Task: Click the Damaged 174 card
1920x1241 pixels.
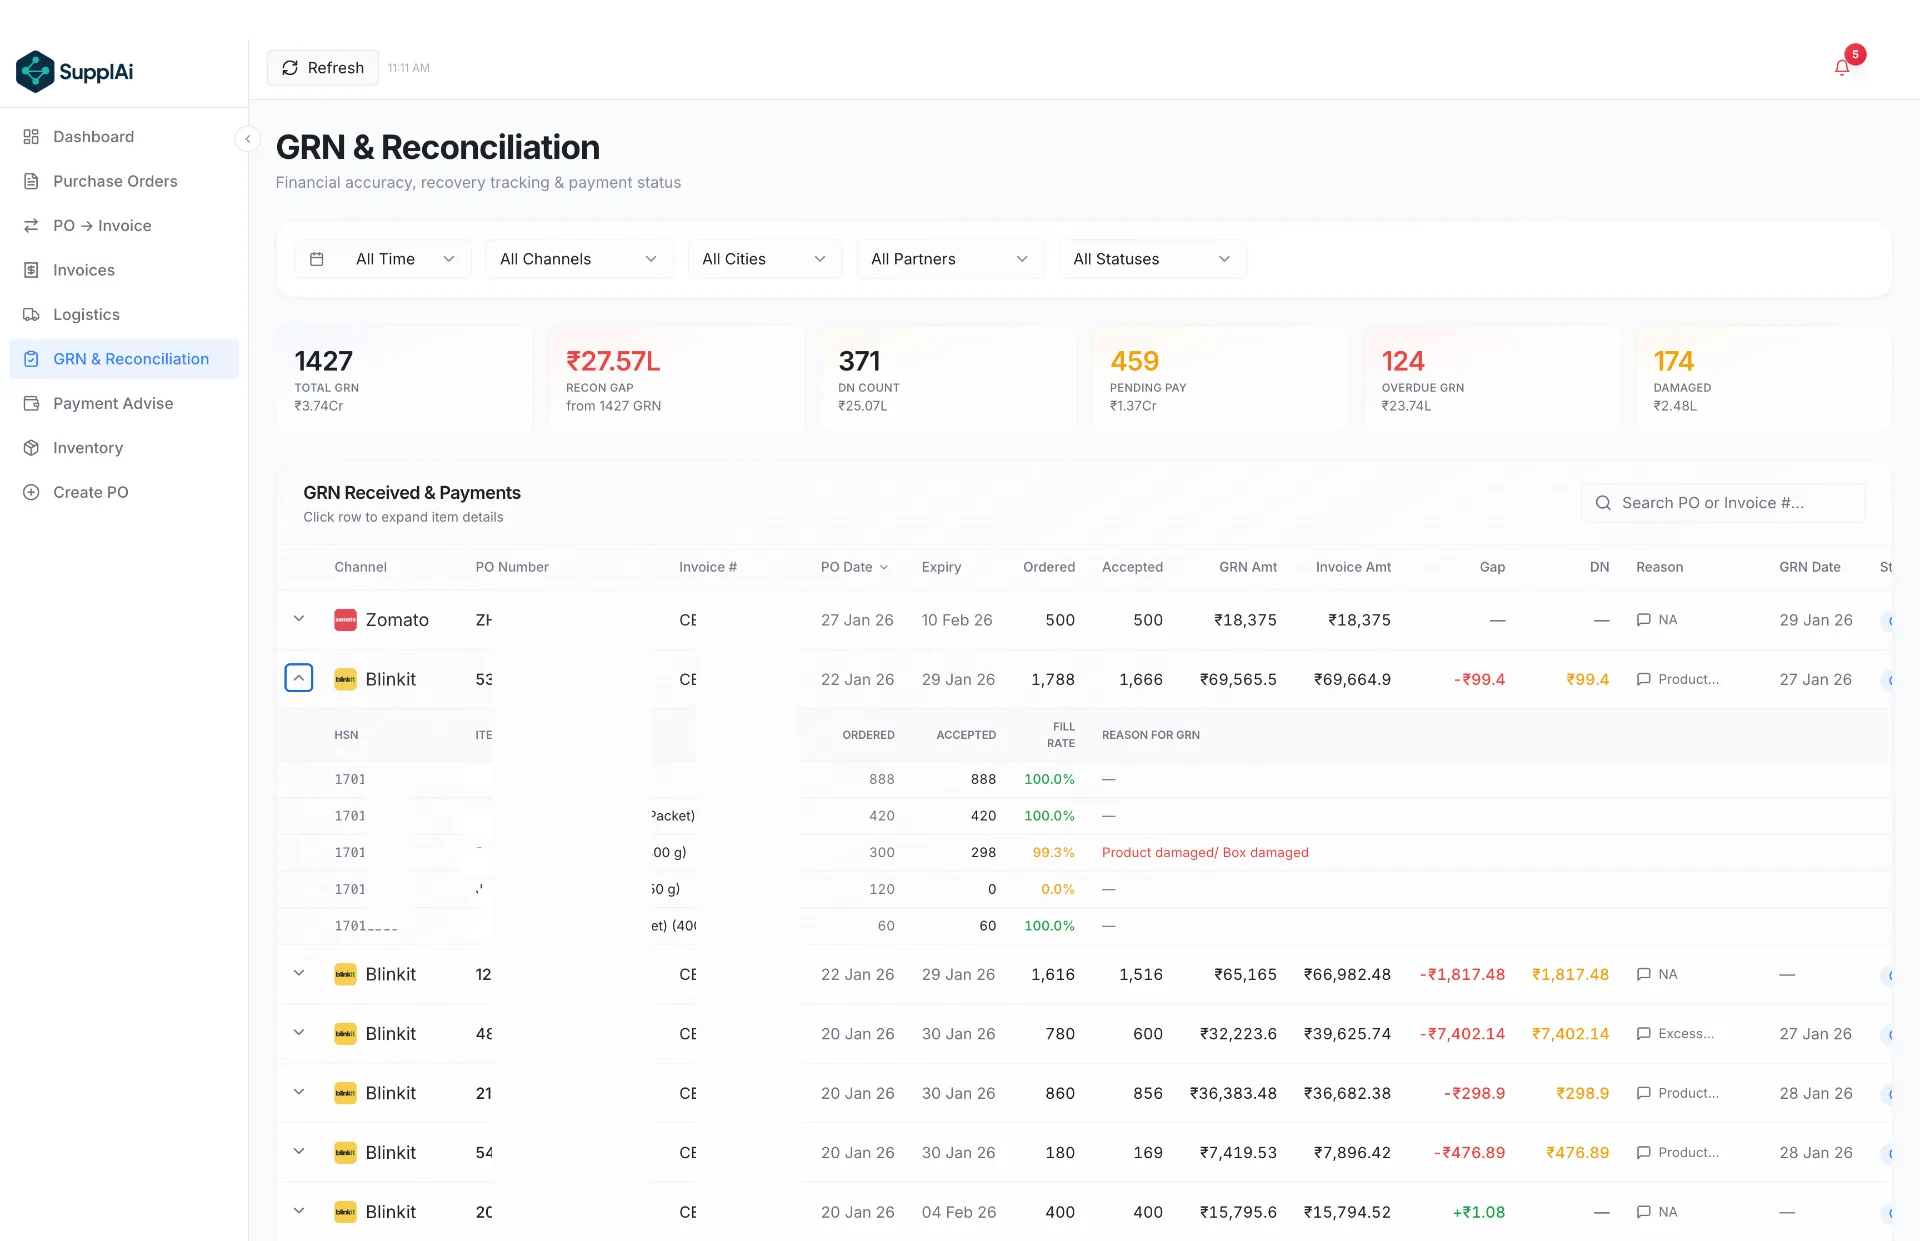Action: pos(1763,379)
